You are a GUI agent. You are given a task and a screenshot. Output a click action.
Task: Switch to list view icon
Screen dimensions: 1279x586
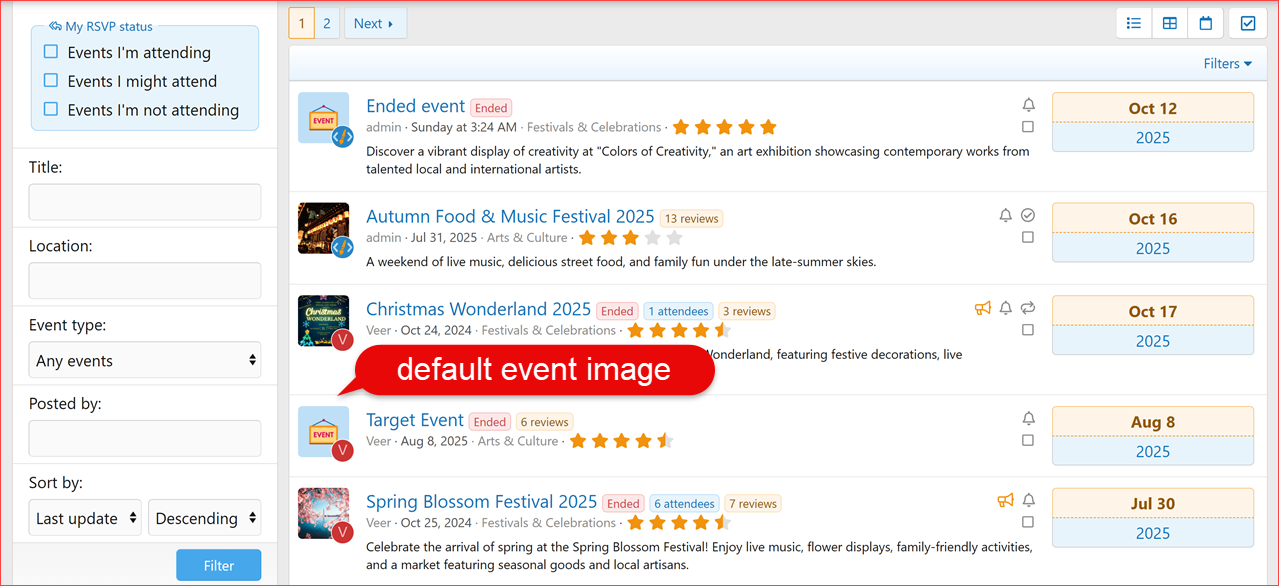(x=1134, y=23)
